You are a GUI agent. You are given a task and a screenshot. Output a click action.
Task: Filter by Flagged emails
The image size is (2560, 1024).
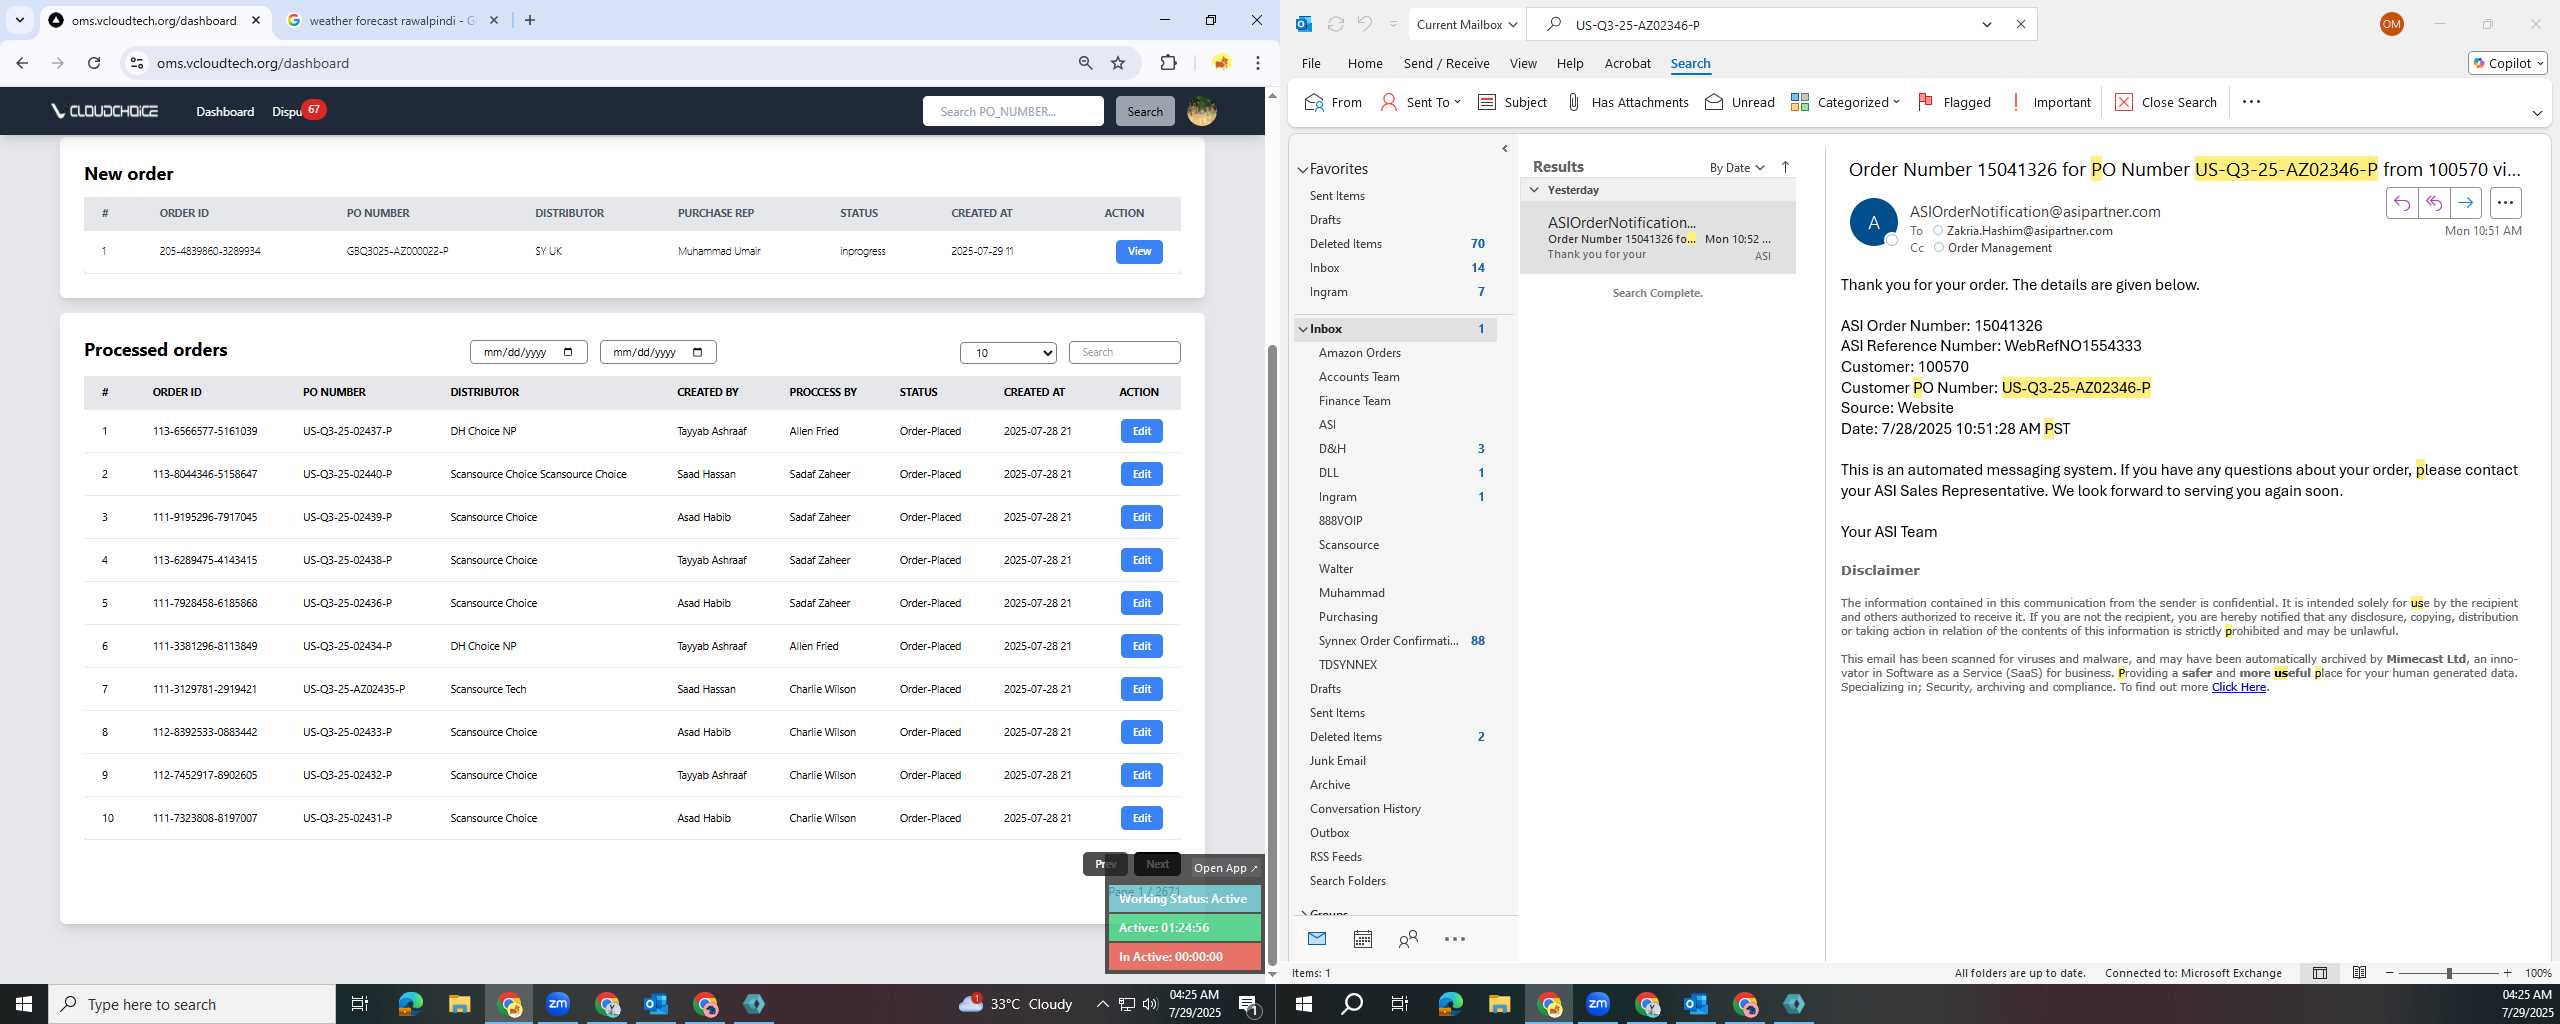click(x=1954, y=102)
